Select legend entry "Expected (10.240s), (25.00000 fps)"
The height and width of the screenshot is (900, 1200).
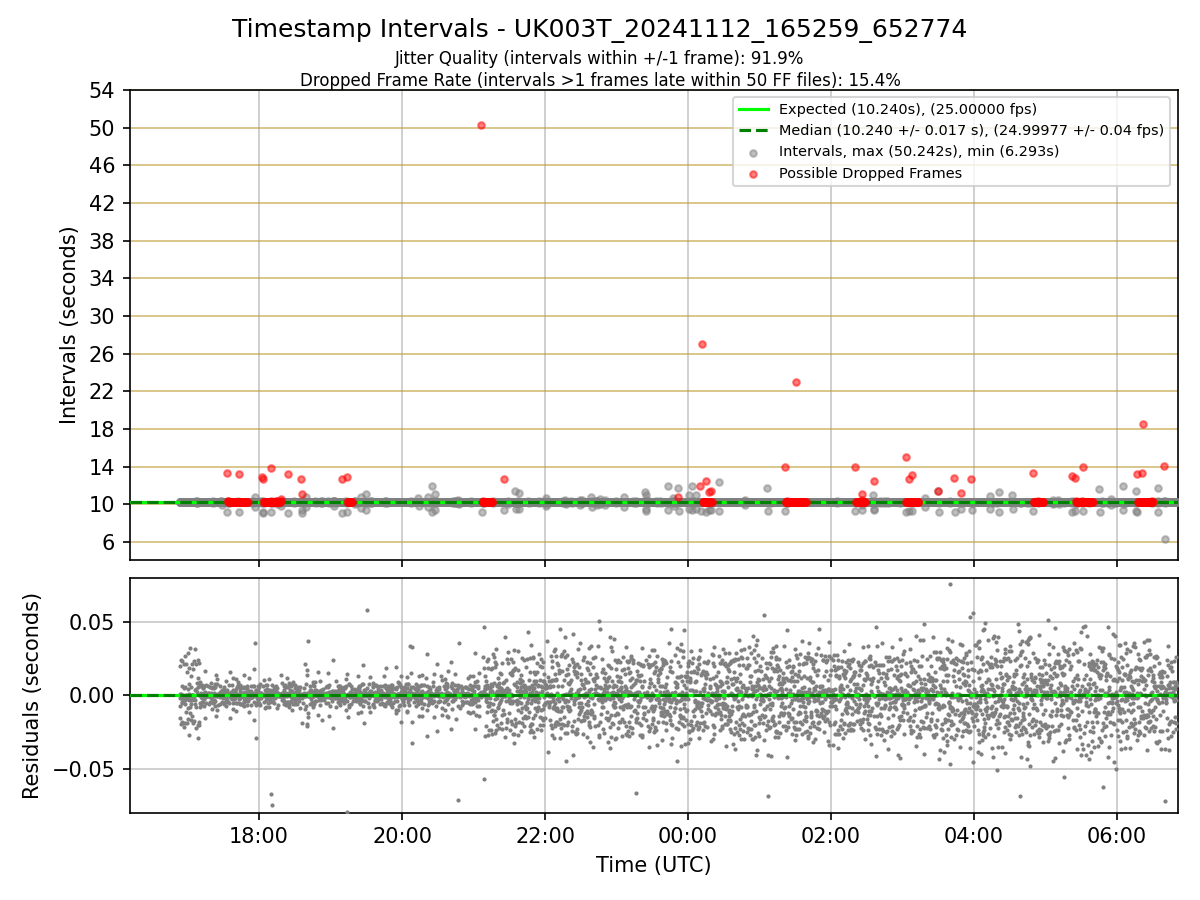pos(908,109)
